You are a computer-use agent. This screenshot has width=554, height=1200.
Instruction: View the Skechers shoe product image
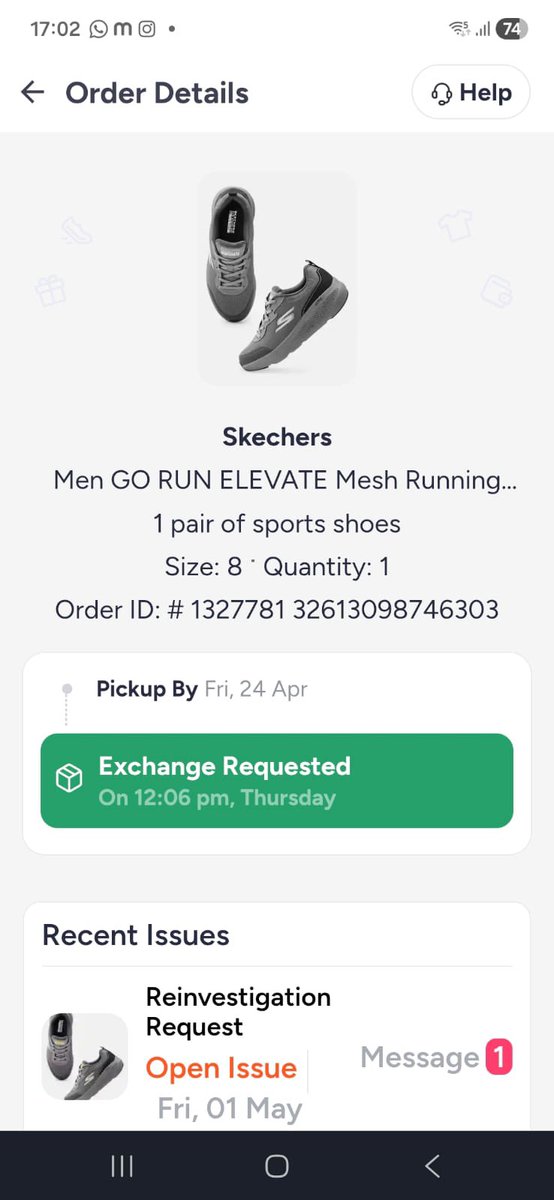277,278
